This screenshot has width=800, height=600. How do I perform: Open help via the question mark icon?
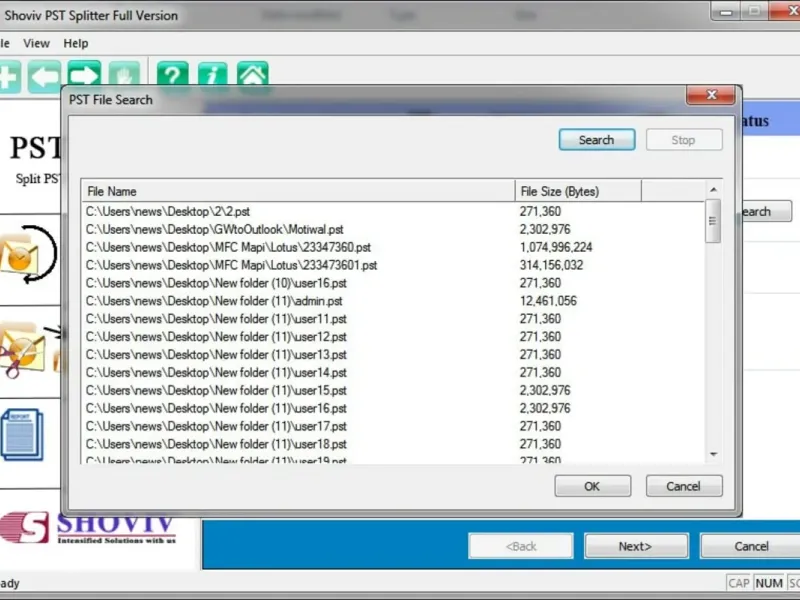coord(172,75)
